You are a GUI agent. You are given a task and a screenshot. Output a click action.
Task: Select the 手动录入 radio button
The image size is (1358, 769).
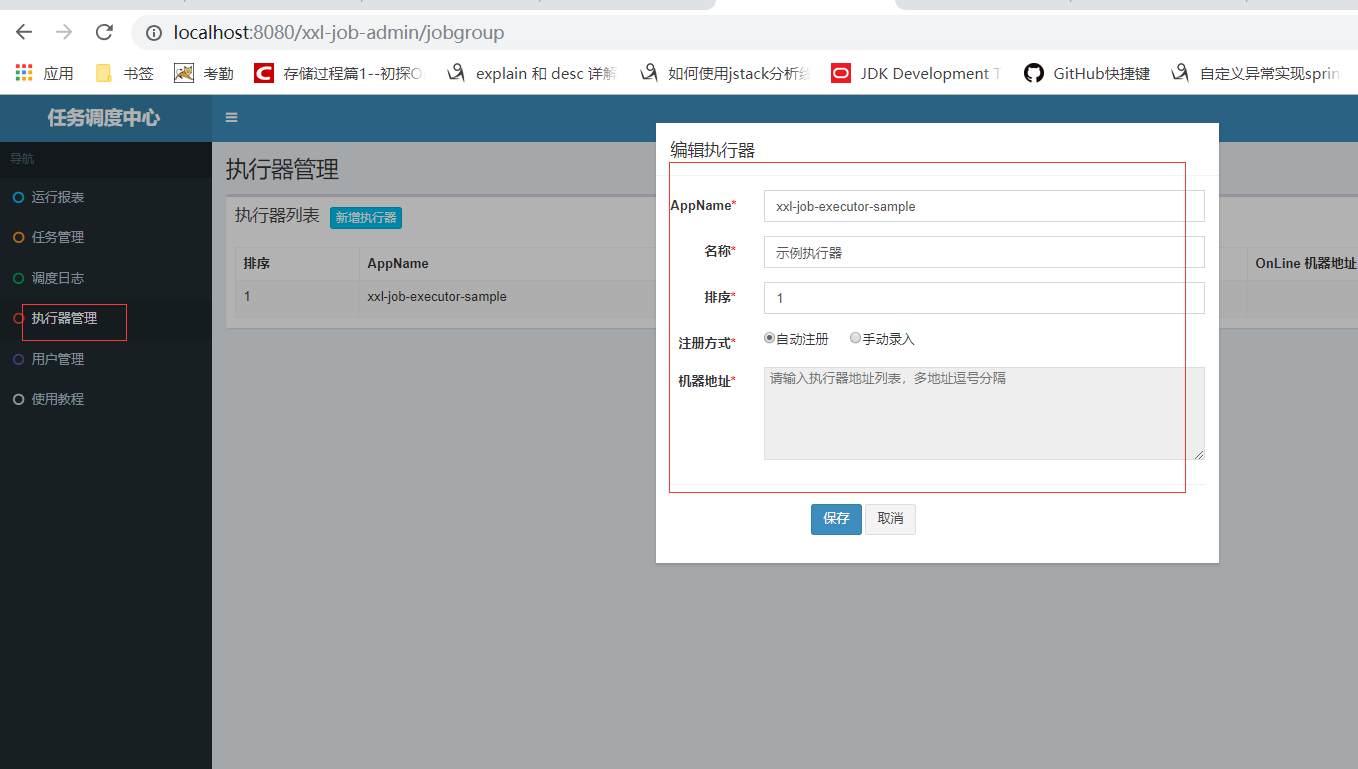(x=855, y=338)
